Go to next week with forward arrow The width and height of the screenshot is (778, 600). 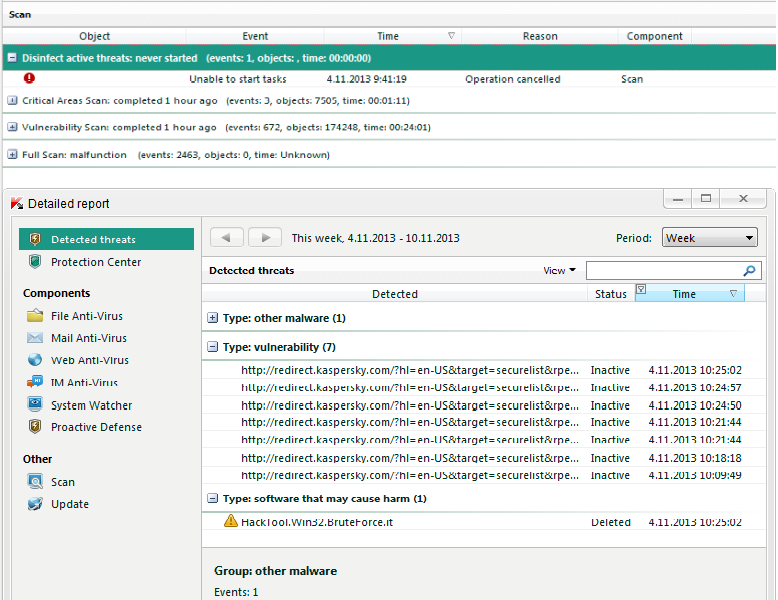[264, 238]
